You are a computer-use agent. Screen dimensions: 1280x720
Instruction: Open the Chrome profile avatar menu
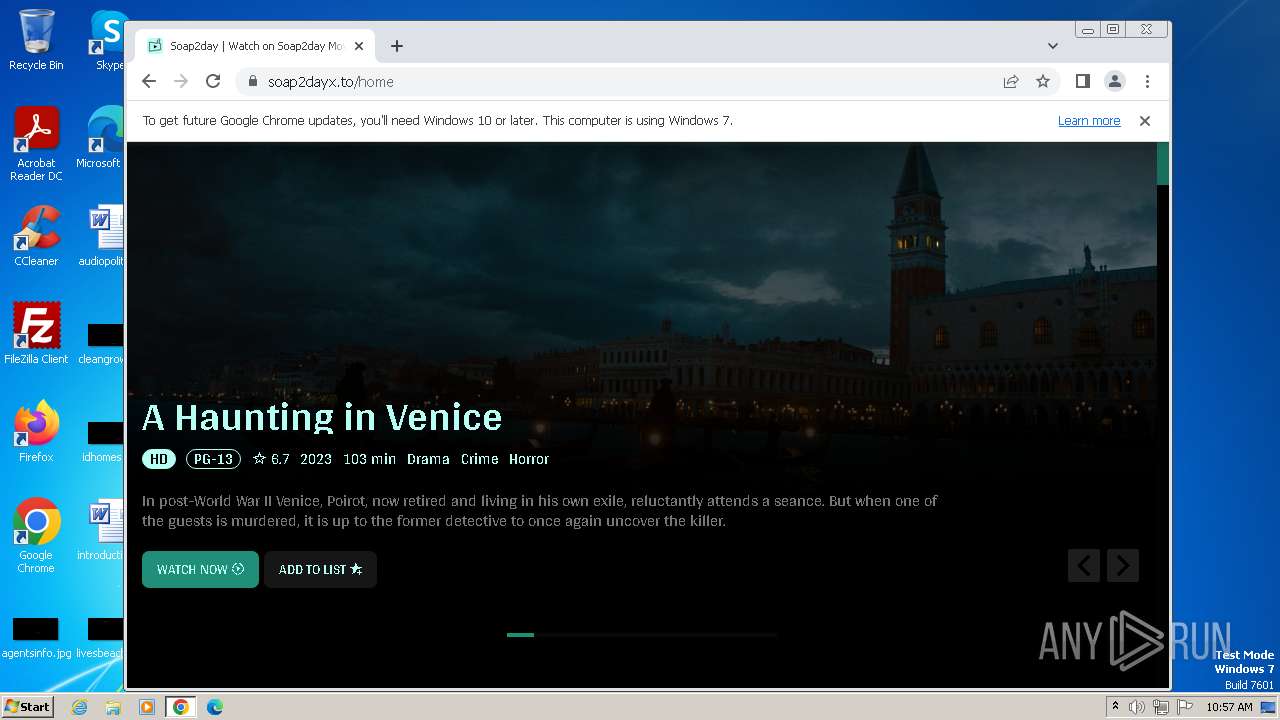pyautogui.click(x=1114, y=81)
